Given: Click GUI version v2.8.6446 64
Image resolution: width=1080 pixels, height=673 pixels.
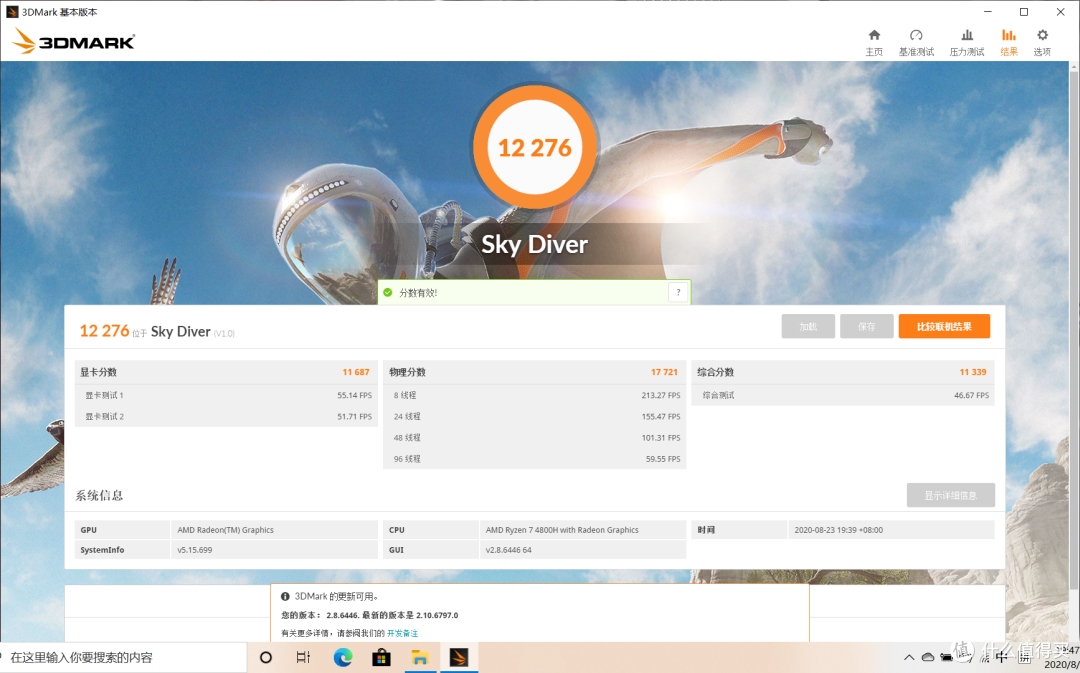Looking at the screenshot, I should tap(508, 550).
